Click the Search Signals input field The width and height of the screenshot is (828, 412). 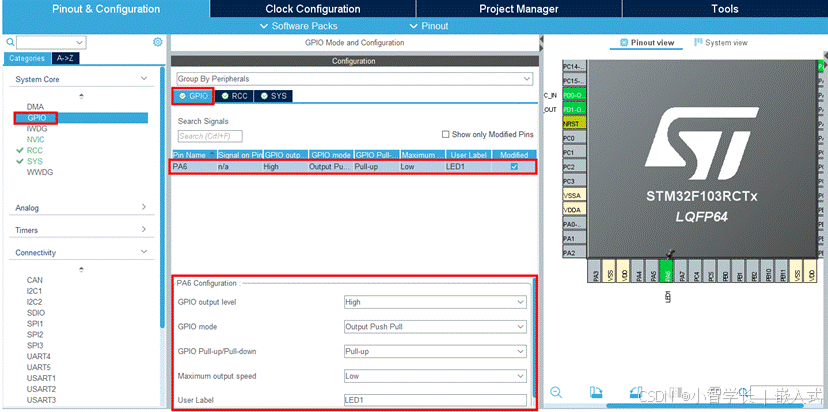(x=210, y=136)
